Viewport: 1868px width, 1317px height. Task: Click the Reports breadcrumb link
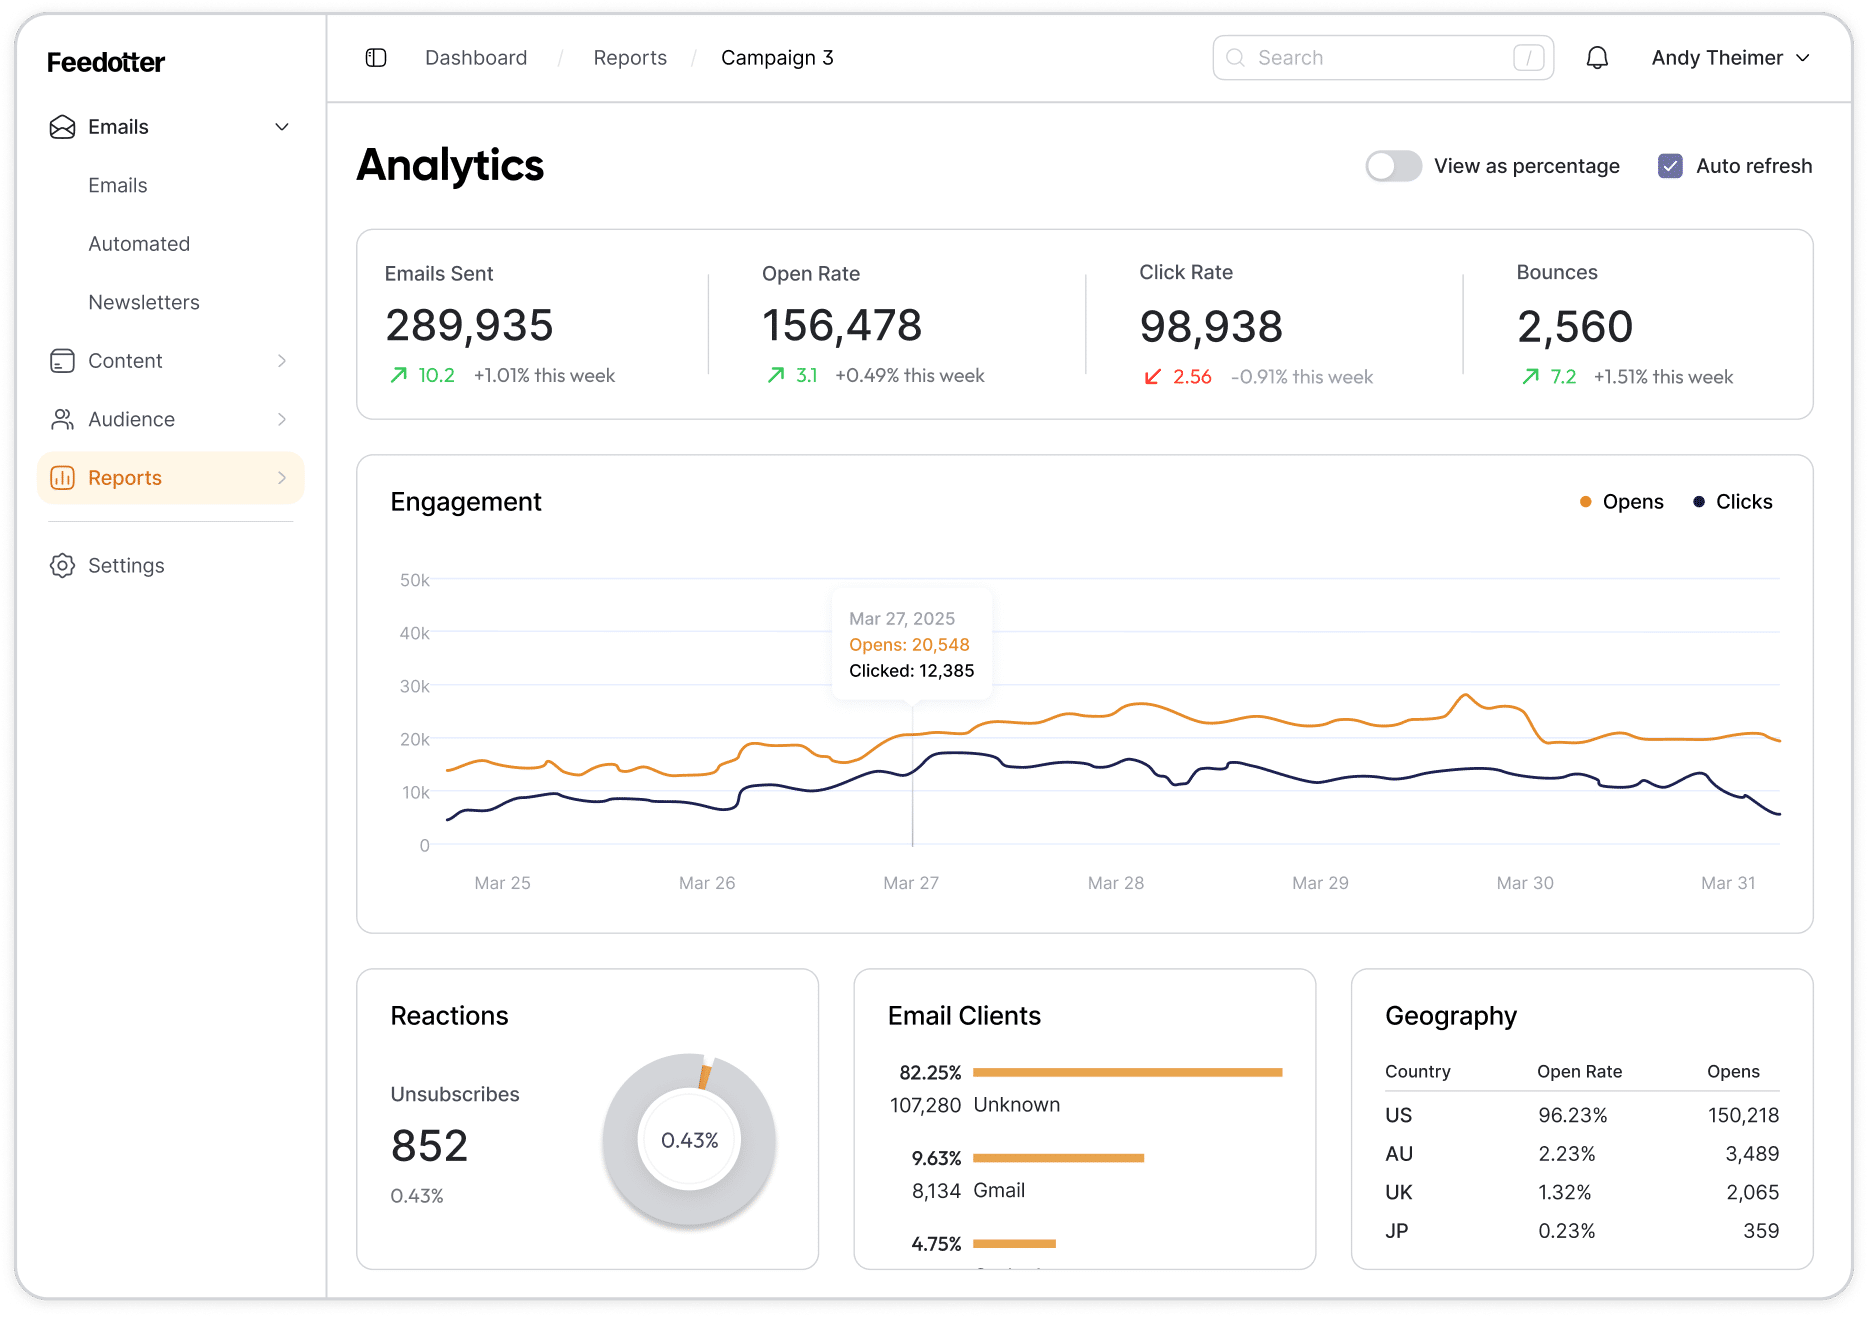point(630,58)
